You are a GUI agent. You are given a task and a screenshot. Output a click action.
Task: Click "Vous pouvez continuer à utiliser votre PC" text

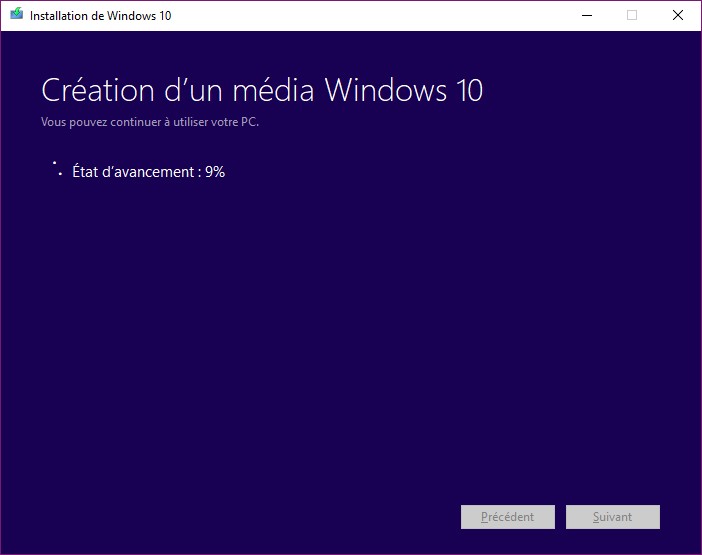pyautogui.click(x=150, y=122)
